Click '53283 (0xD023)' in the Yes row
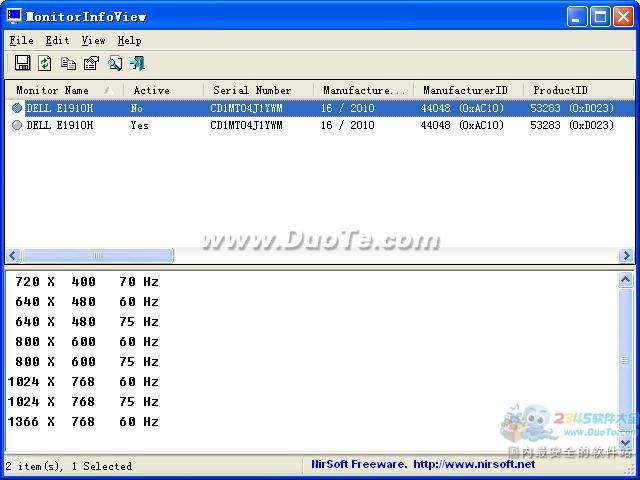This screenshot has height=480, width=640. click(x=572, y=125)
